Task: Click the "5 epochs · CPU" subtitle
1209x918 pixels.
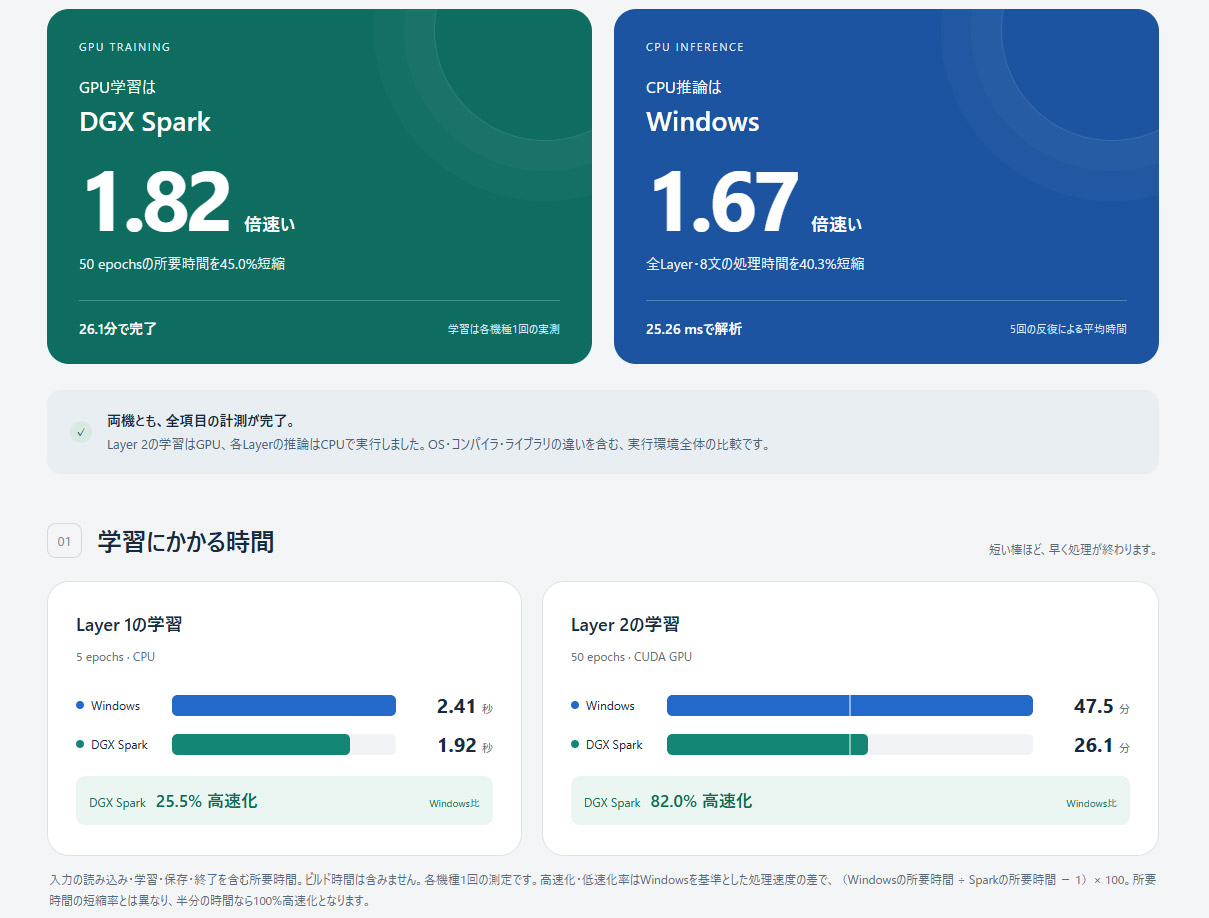Action: (115, 657)
